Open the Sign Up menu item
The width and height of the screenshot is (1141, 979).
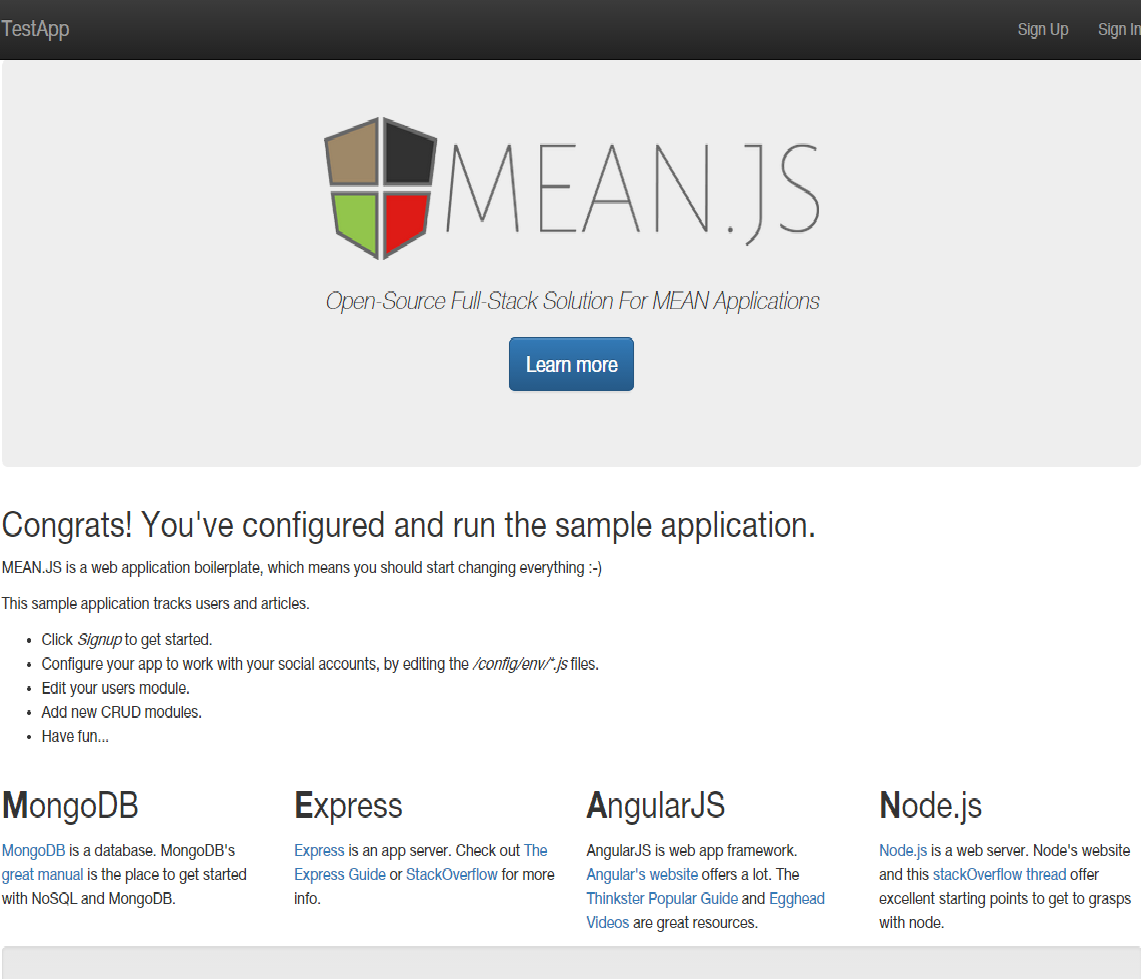click(1043, 29)
